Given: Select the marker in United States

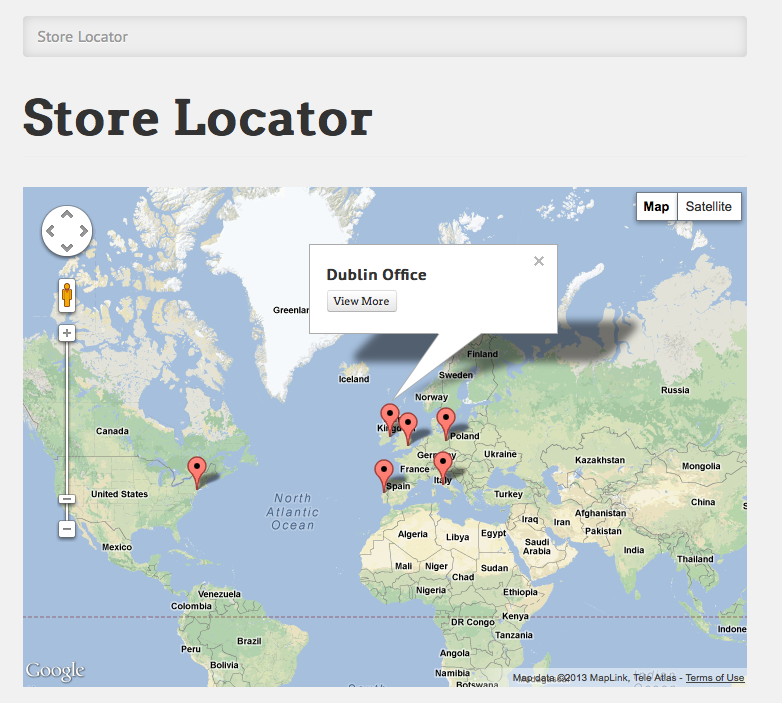Looking at the screenshot, I should (197, 471).
